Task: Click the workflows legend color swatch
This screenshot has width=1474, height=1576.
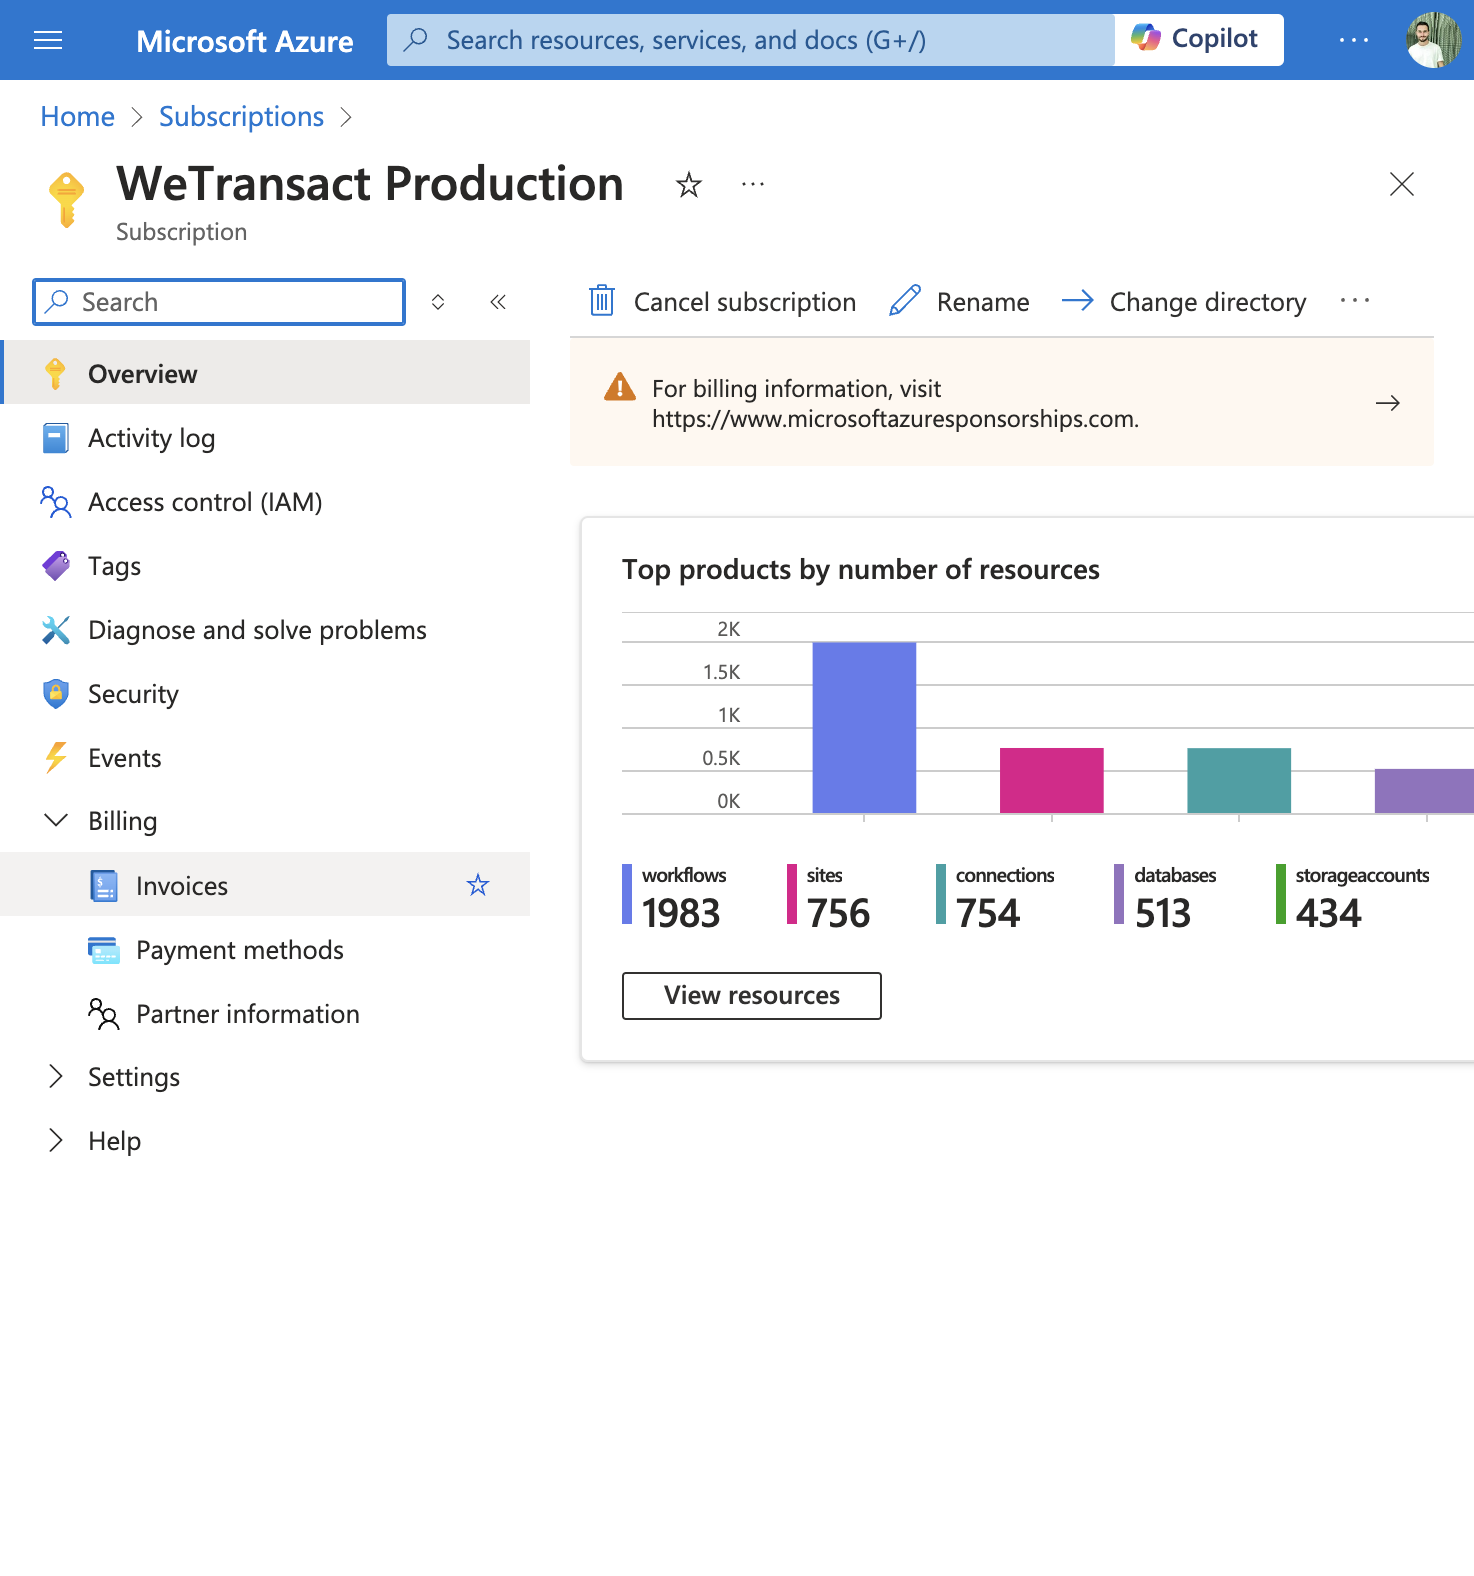Action: (x=627, y=894)
